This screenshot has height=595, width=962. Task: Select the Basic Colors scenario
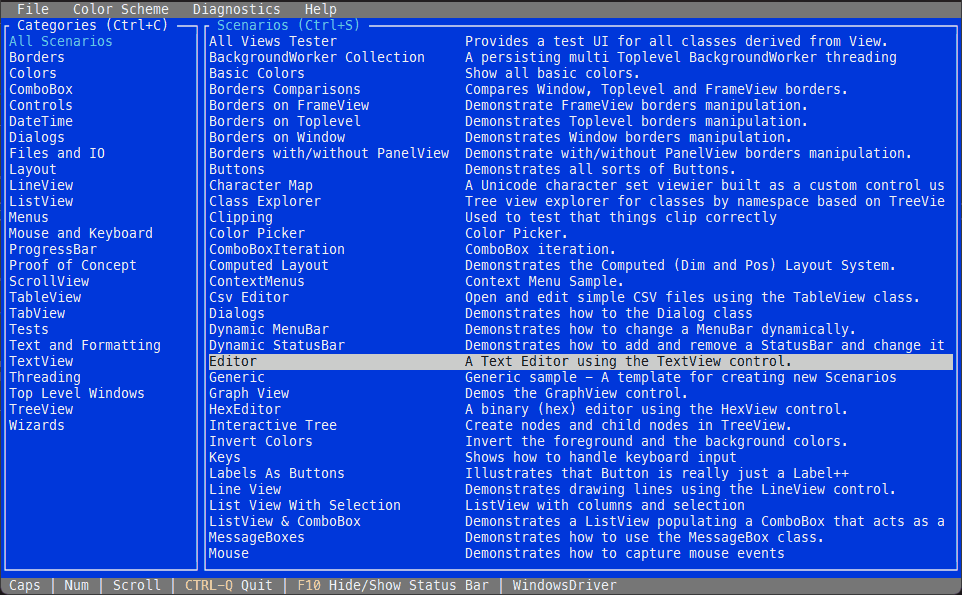pos(256,73)
